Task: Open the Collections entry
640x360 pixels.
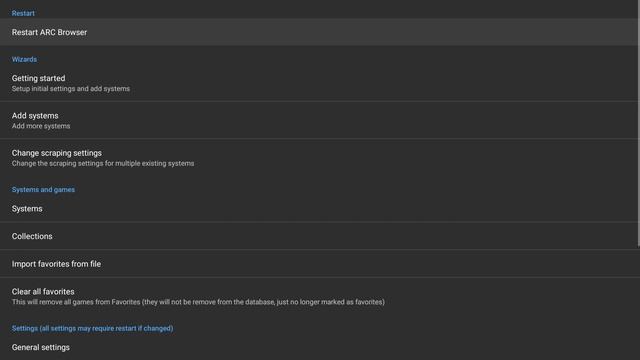Action: coord(319,236)
